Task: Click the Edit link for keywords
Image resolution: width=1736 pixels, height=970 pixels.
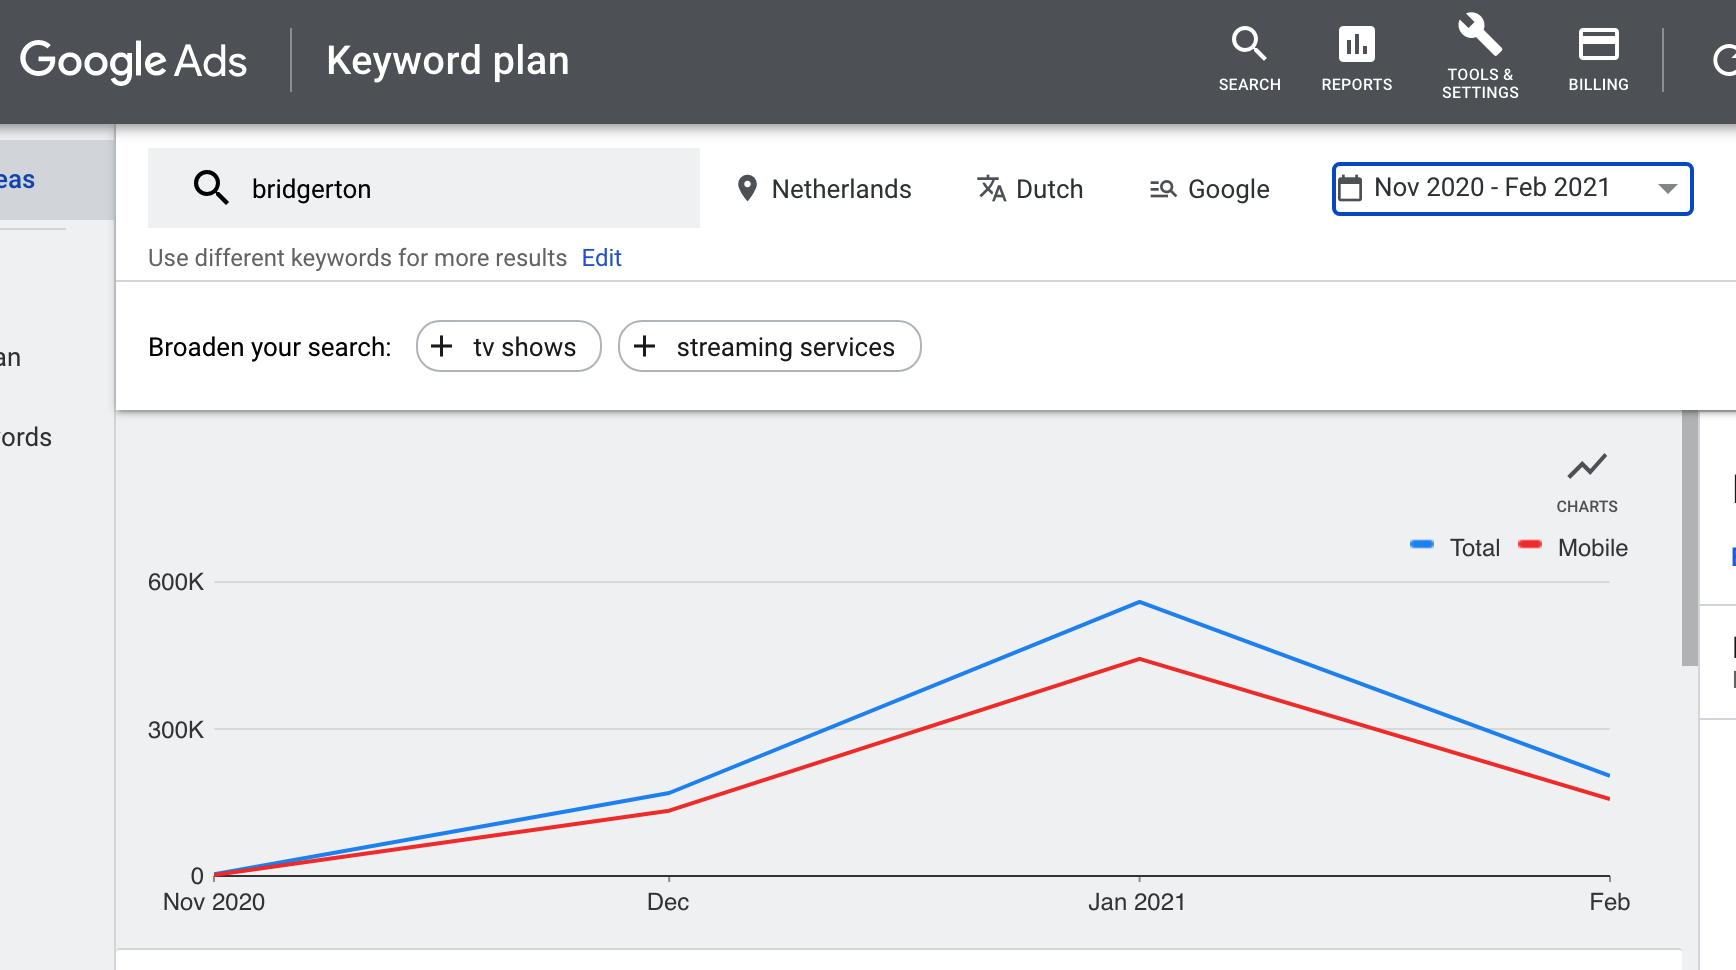Action: pos(601,258)
